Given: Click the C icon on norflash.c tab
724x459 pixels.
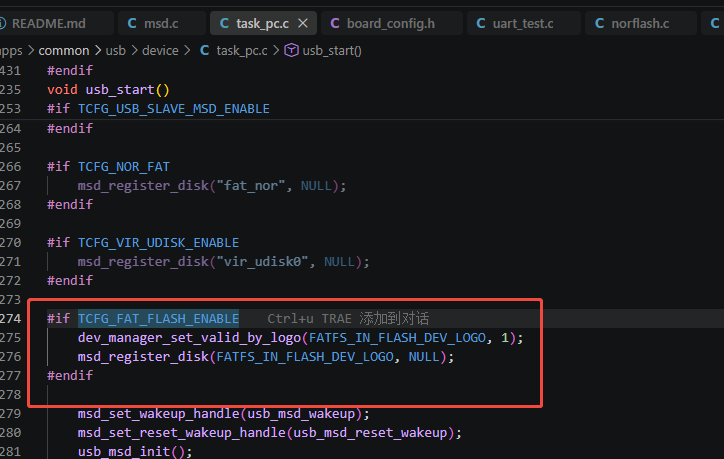Looking at the screenshot, I should coord(599,24).
